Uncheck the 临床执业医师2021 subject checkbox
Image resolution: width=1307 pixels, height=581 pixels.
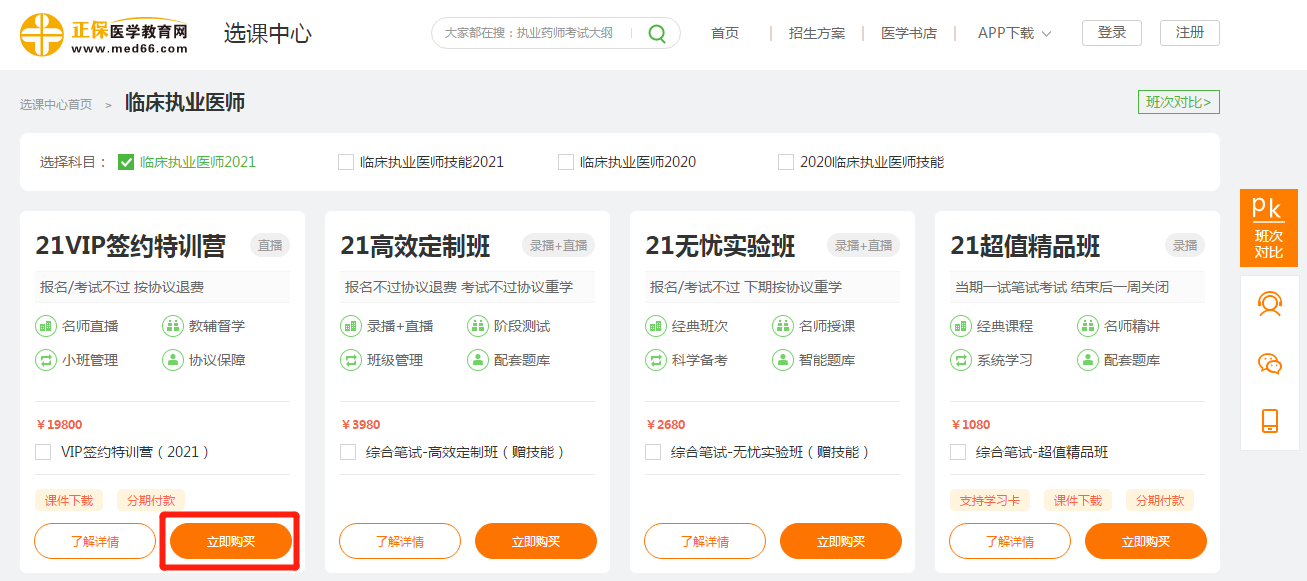tap(126, 162)
